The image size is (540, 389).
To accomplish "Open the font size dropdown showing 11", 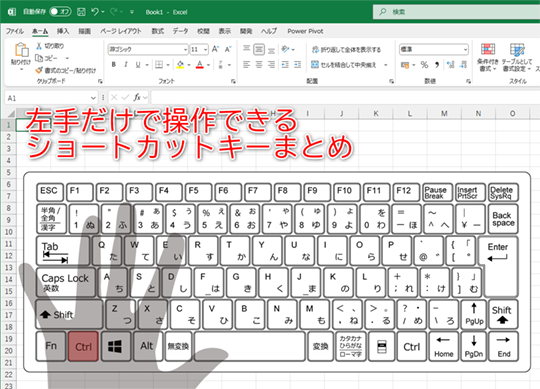I will coord(205,50).
